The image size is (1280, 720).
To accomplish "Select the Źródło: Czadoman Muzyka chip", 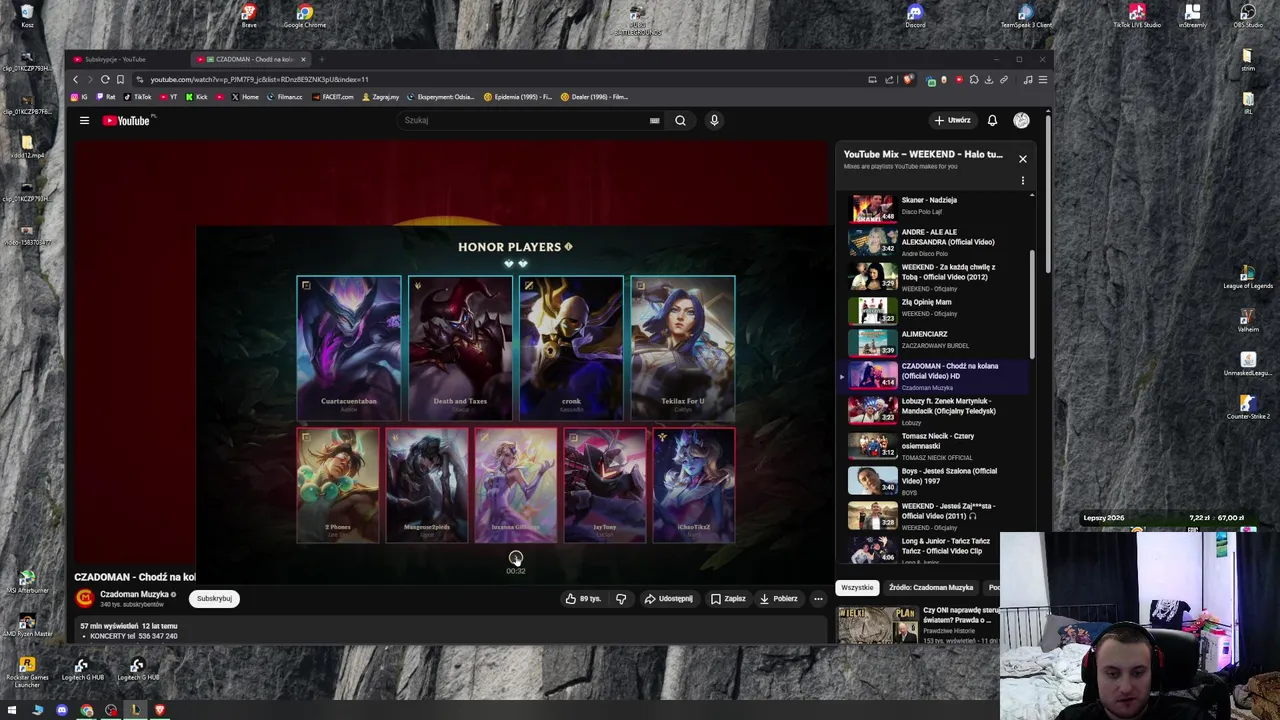I will [931, 587].
